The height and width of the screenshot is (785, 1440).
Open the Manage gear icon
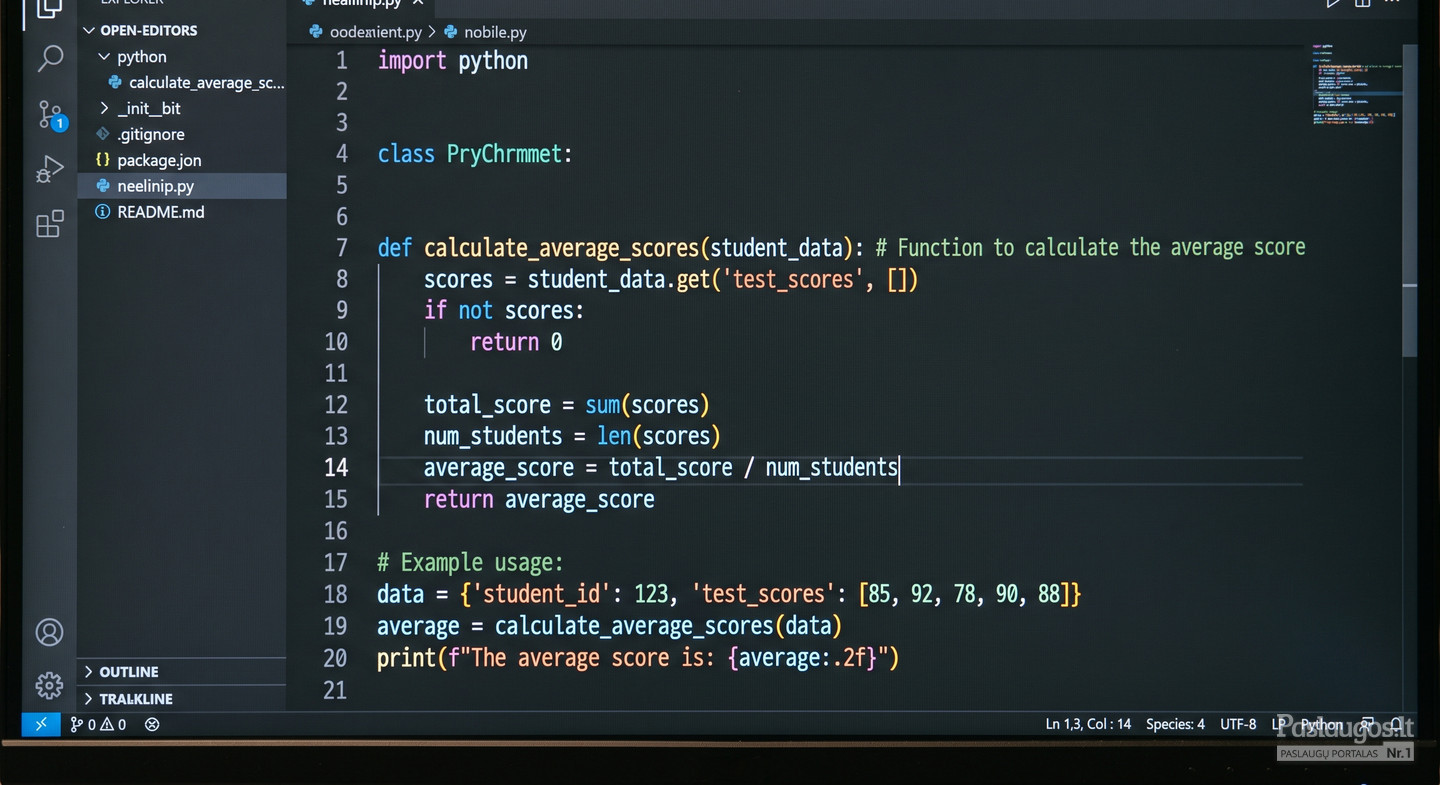pyautogui.click(x=49, y=685)
